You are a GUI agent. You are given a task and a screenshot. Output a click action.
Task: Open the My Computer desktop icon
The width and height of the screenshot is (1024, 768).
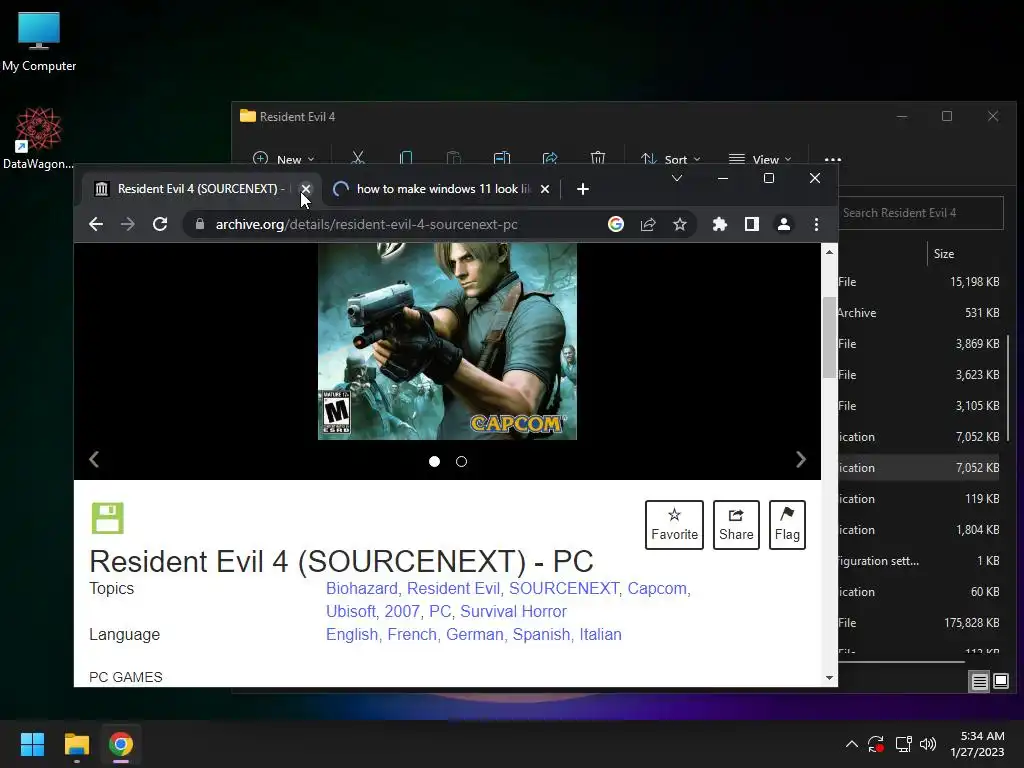39,41
